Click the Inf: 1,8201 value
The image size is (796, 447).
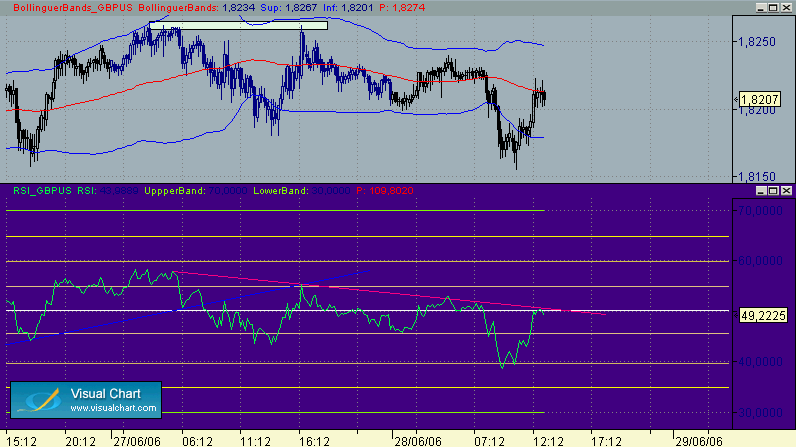tap(348, 8)
